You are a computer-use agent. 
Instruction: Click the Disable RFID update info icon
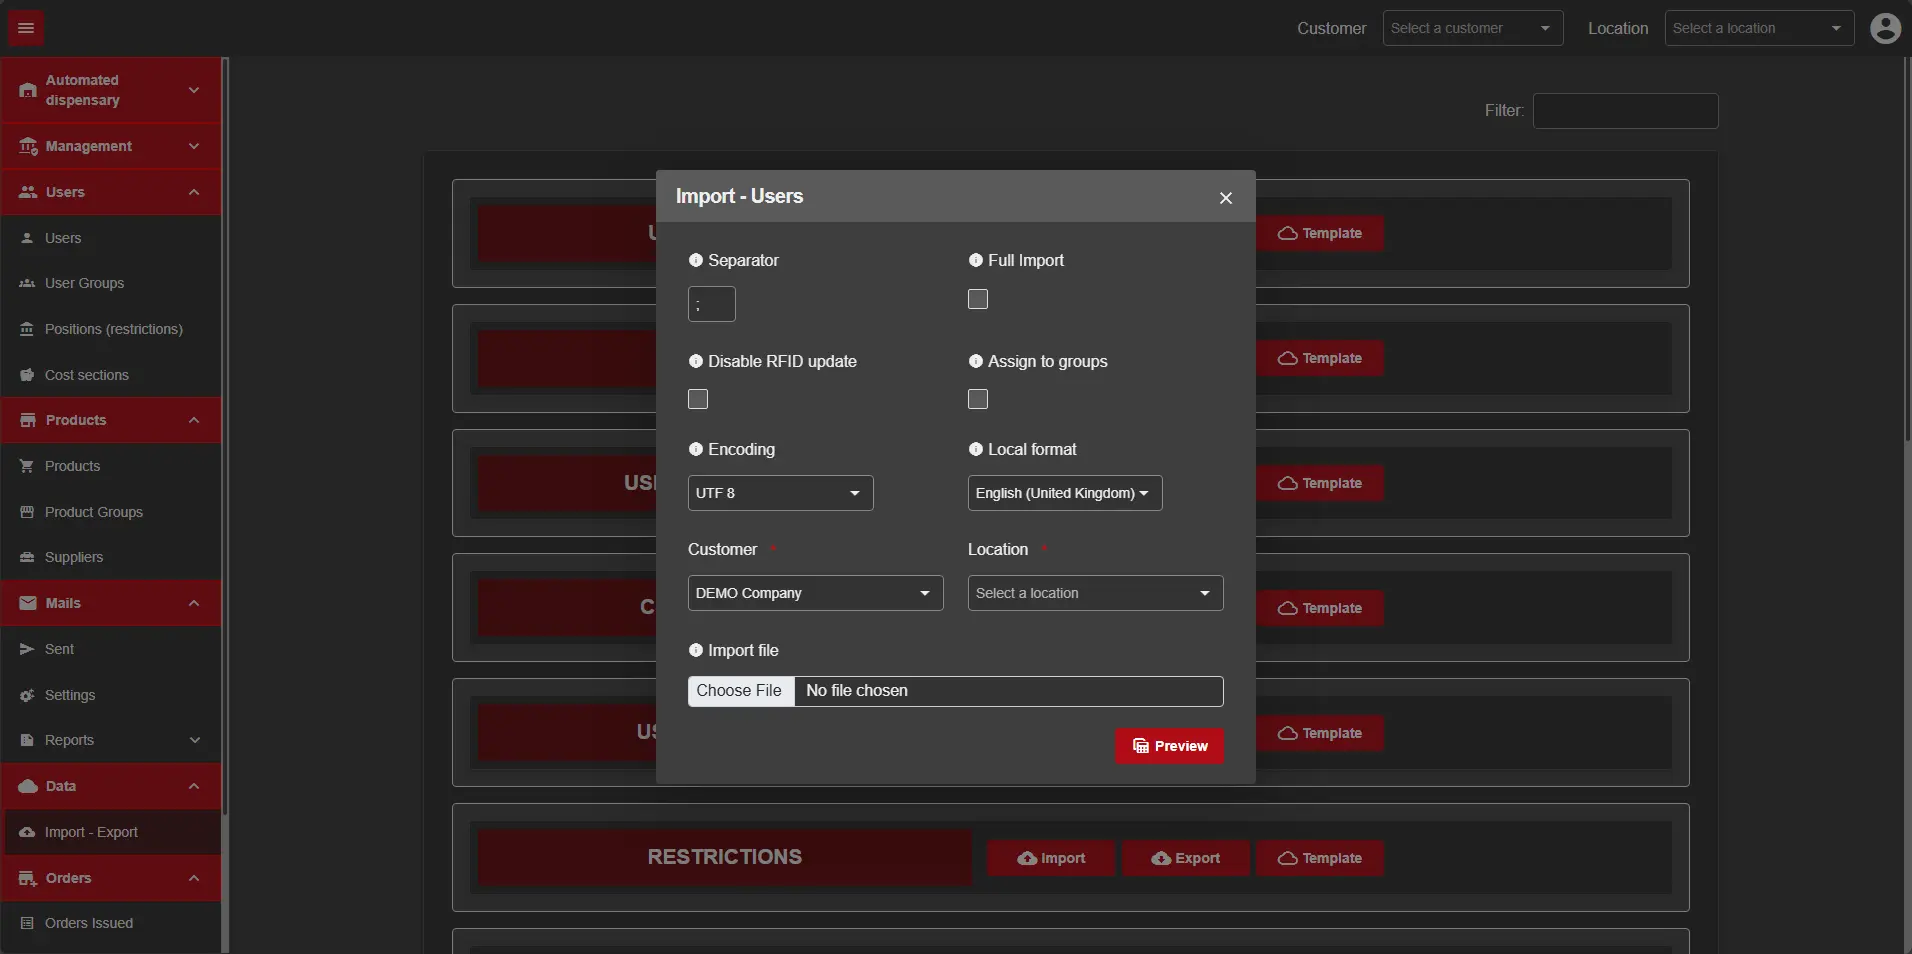[x=696, y=361]
